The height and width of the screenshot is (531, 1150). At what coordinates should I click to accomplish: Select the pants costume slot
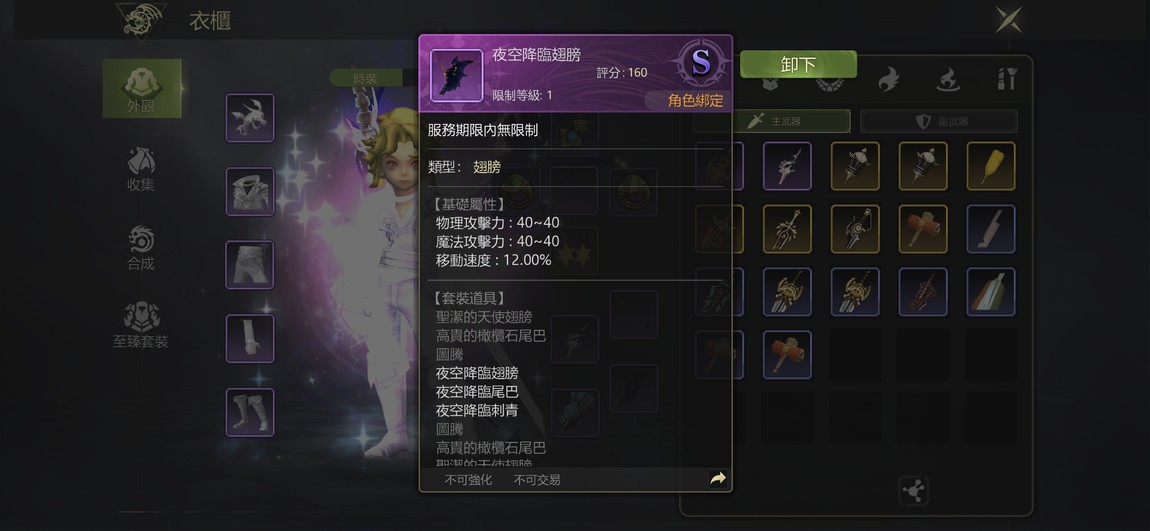[x=250, y=265]
